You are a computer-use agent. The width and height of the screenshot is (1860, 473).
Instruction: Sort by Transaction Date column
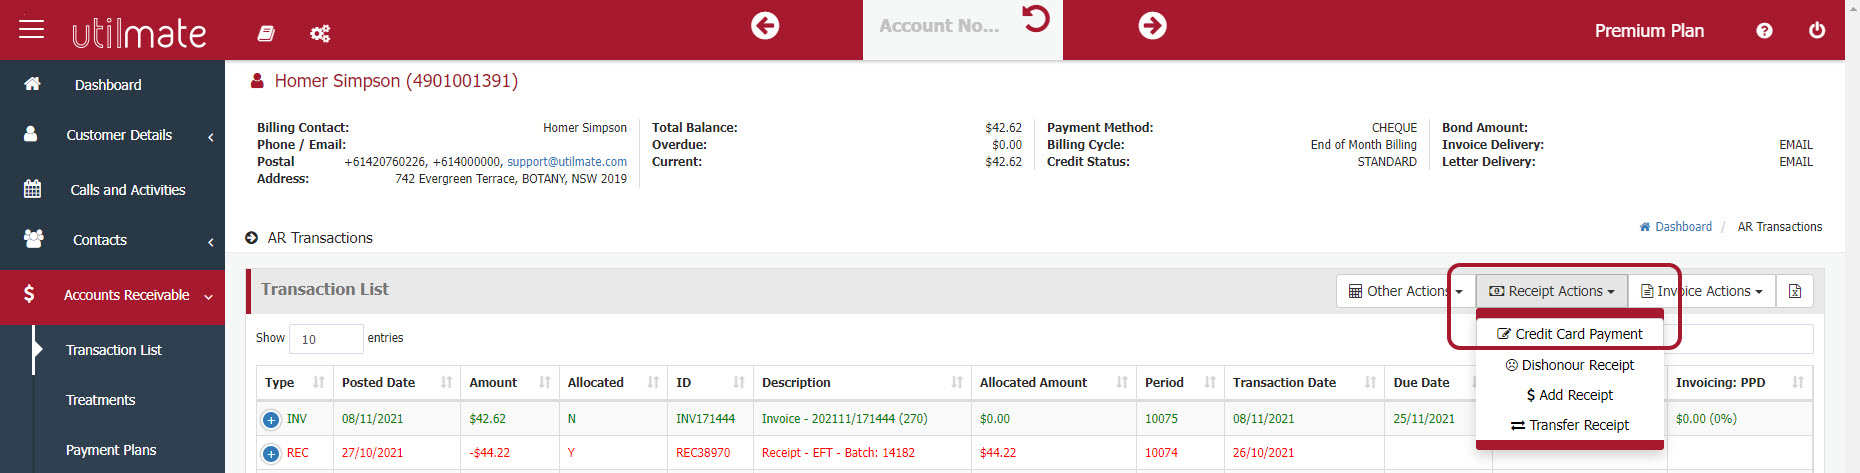point(1304,383)
